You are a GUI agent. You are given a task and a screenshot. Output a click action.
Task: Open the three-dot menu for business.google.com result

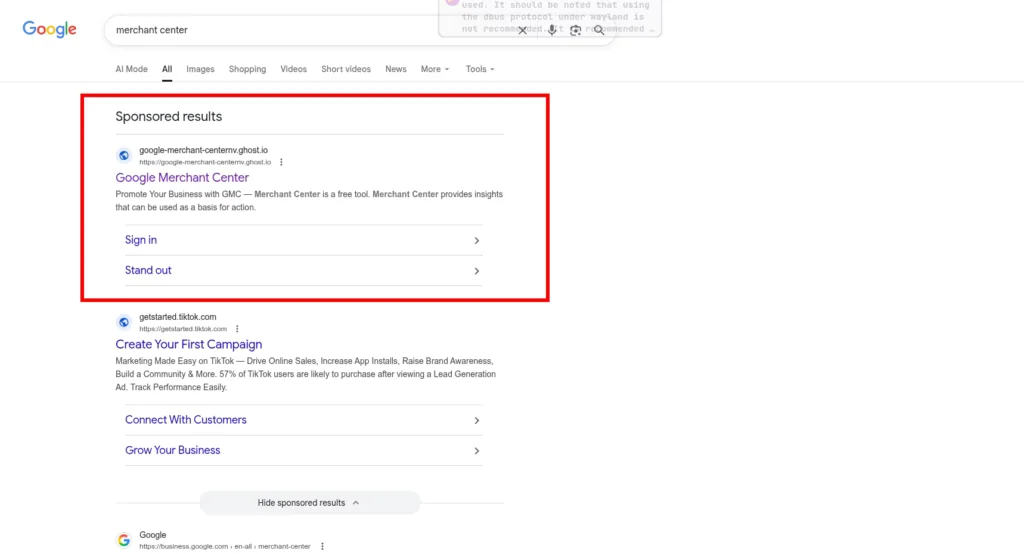[x=322, y=546]
